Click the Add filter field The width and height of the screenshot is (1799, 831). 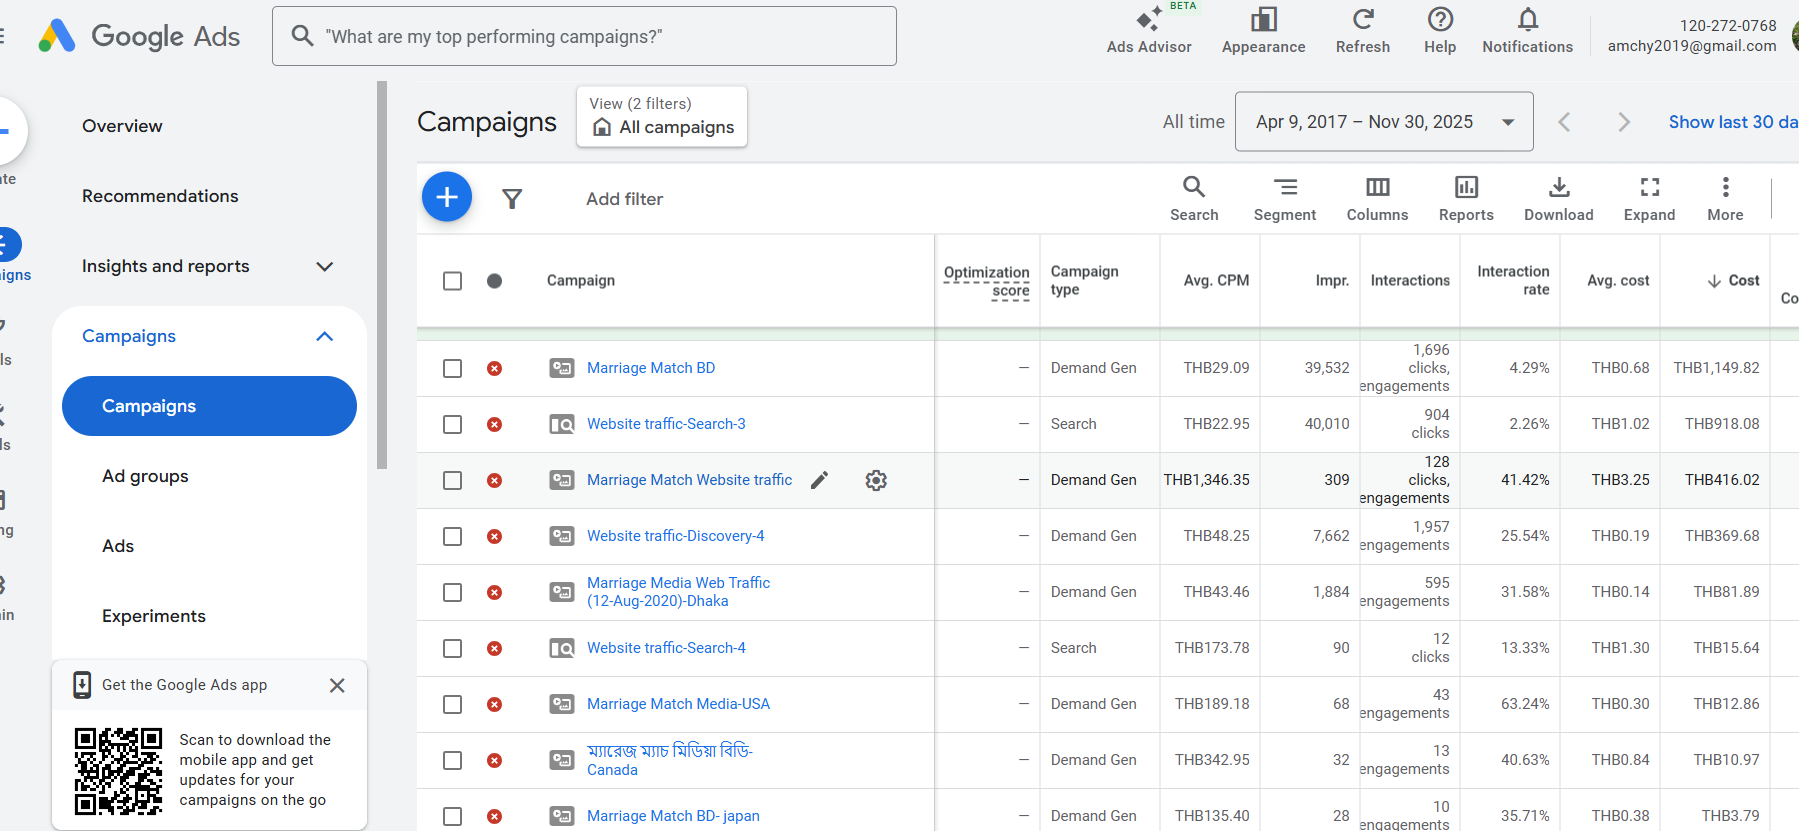point(625,199)
